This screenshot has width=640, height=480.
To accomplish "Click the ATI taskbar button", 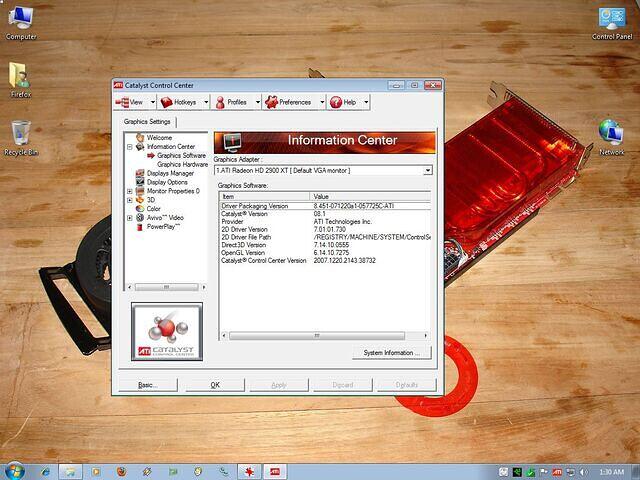I will pyautogui.click(x=275, y=472).
